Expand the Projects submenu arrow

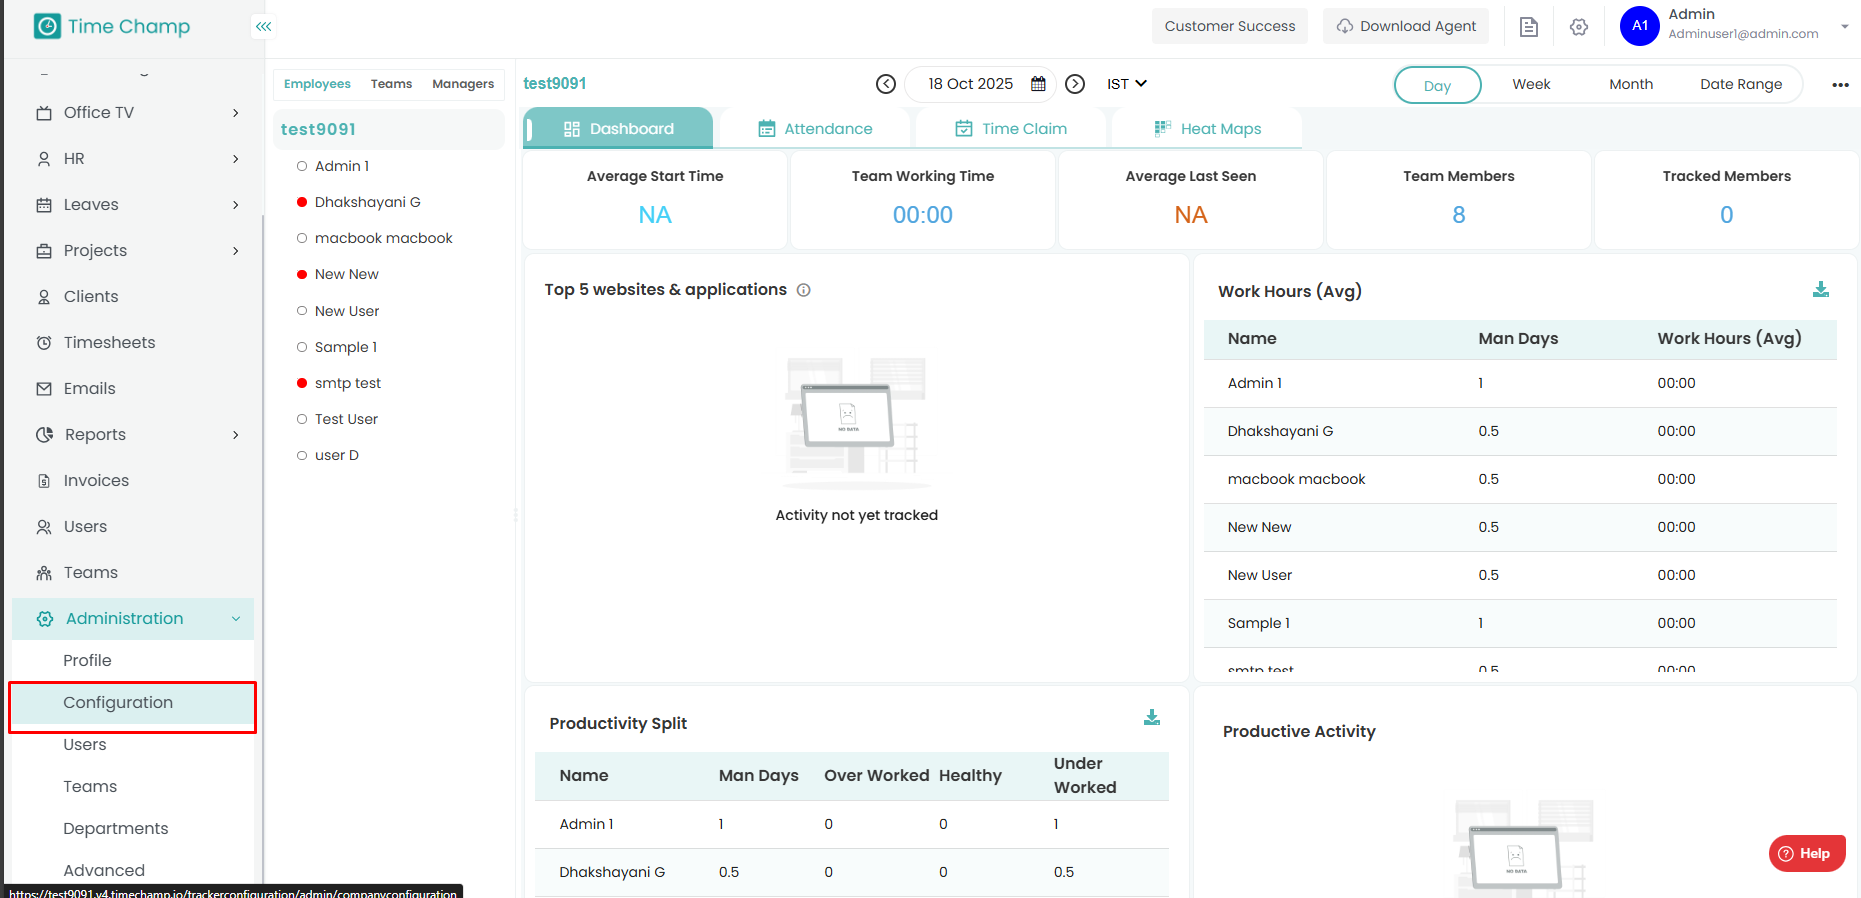(236, 251)
